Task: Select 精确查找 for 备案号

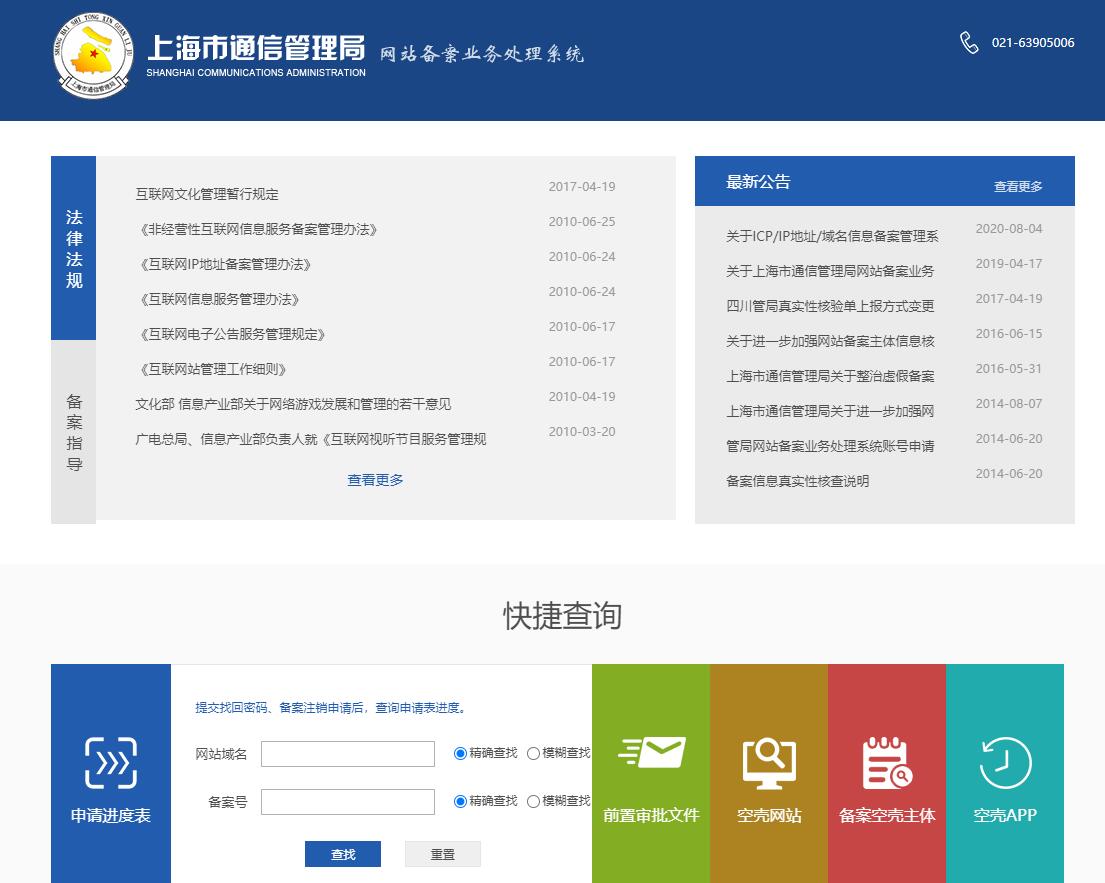Action: (x=461, y=802)
